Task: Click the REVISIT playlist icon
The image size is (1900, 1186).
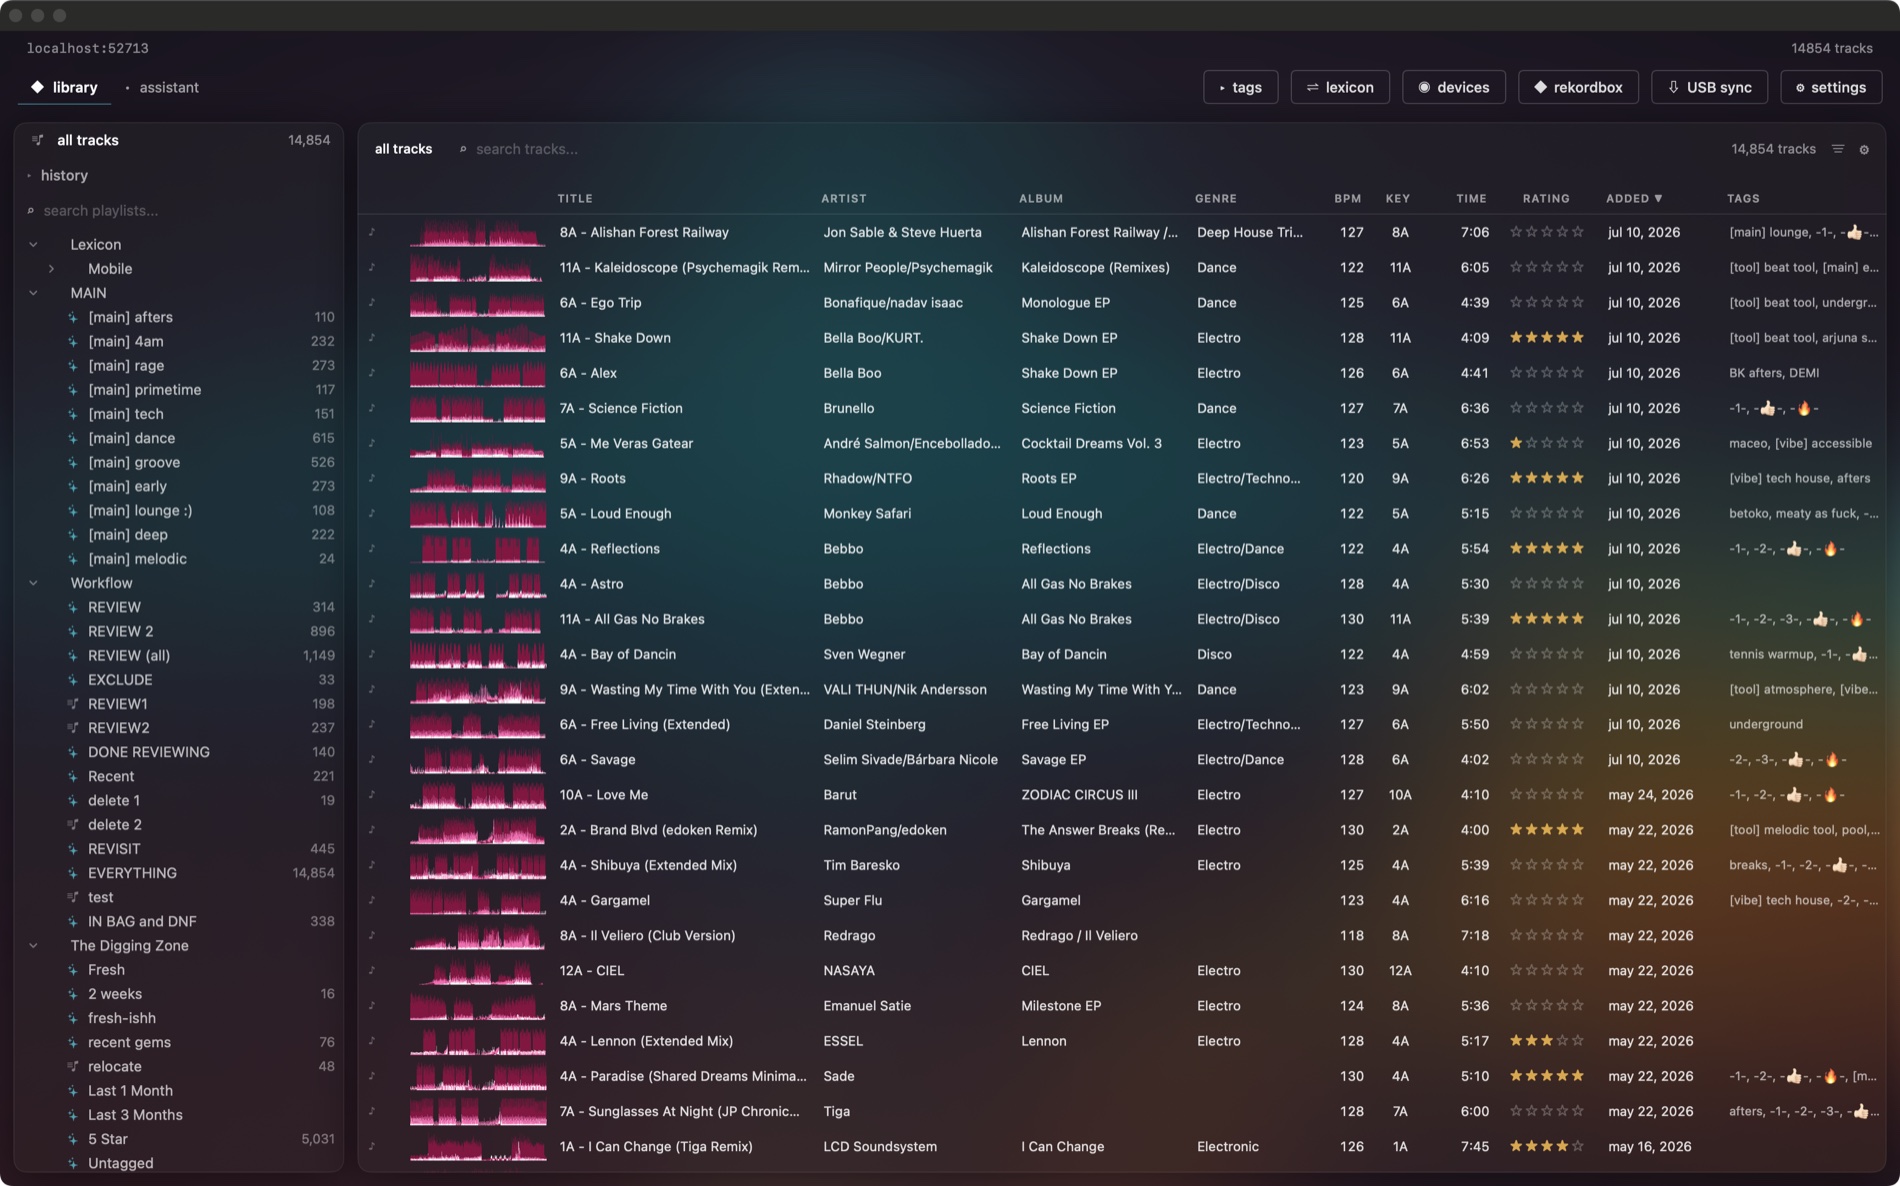Action: pos(73,848)
